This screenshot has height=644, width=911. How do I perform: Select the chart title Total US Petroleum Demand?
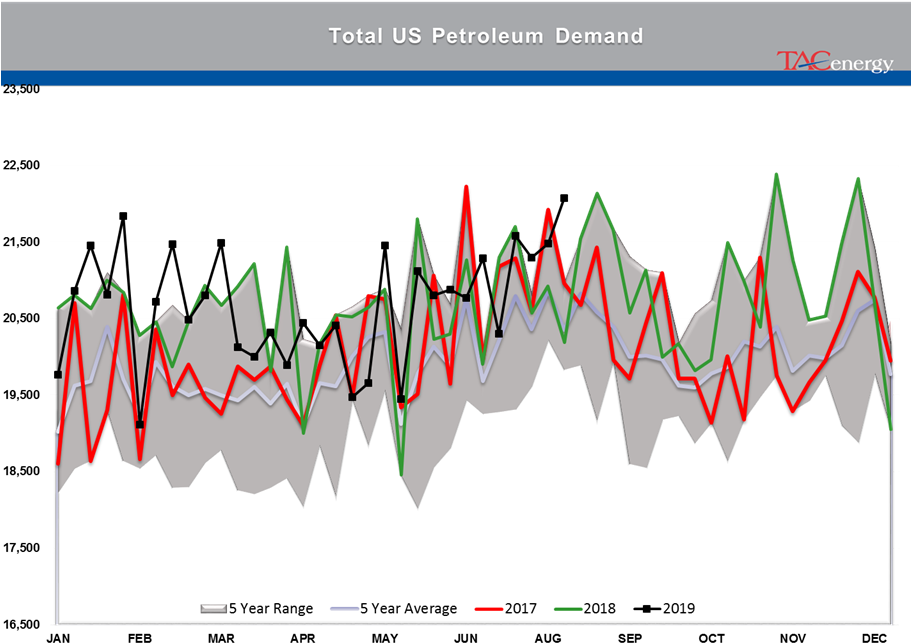pos(486,36)
